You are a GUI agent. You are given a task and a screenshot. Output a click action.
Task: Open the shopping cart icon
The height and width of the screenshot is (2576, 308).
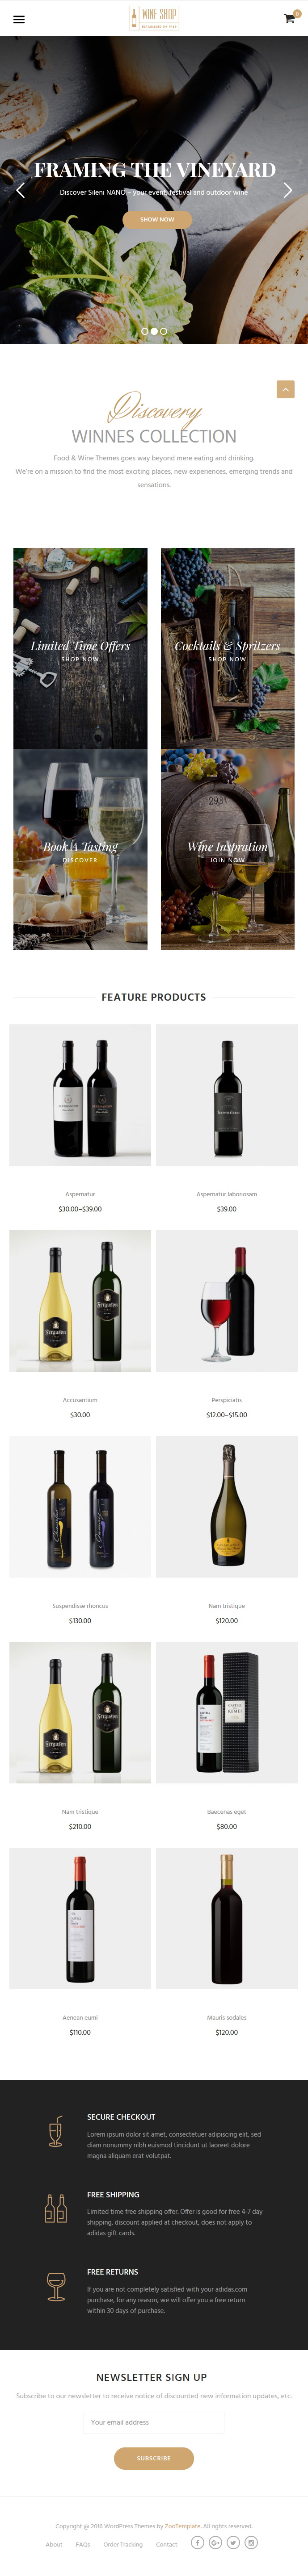290,18
